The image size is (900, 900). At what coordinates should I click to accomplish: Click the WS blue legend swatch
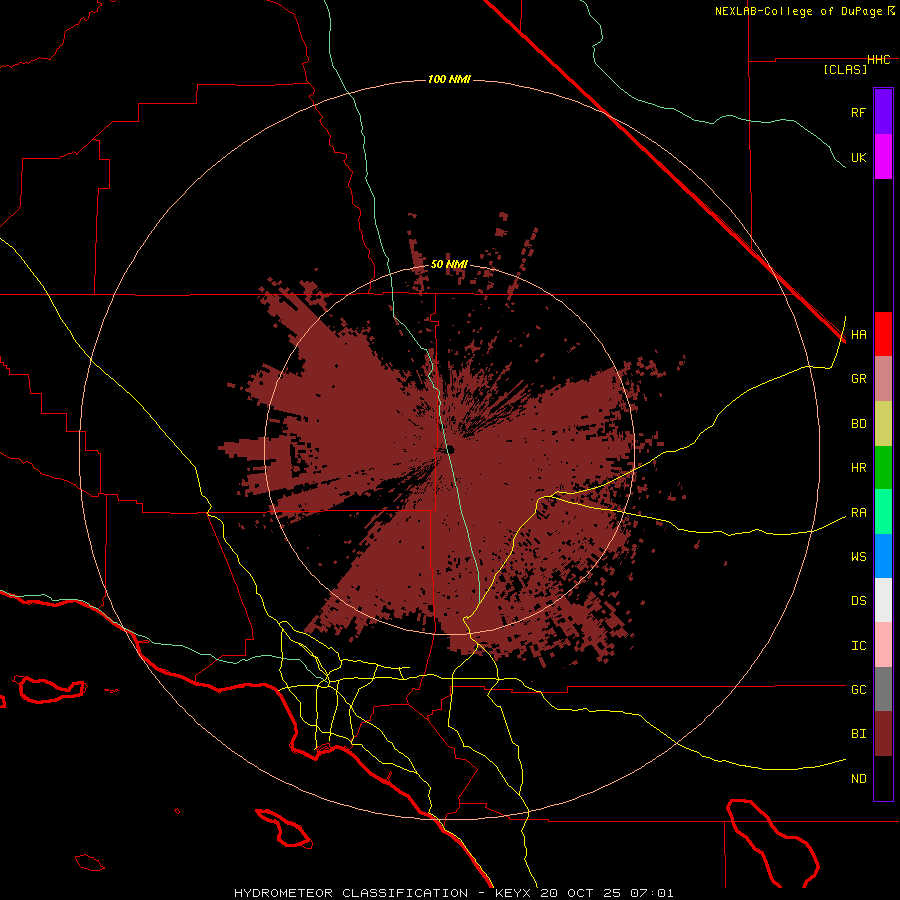click(x=883, y=556)
